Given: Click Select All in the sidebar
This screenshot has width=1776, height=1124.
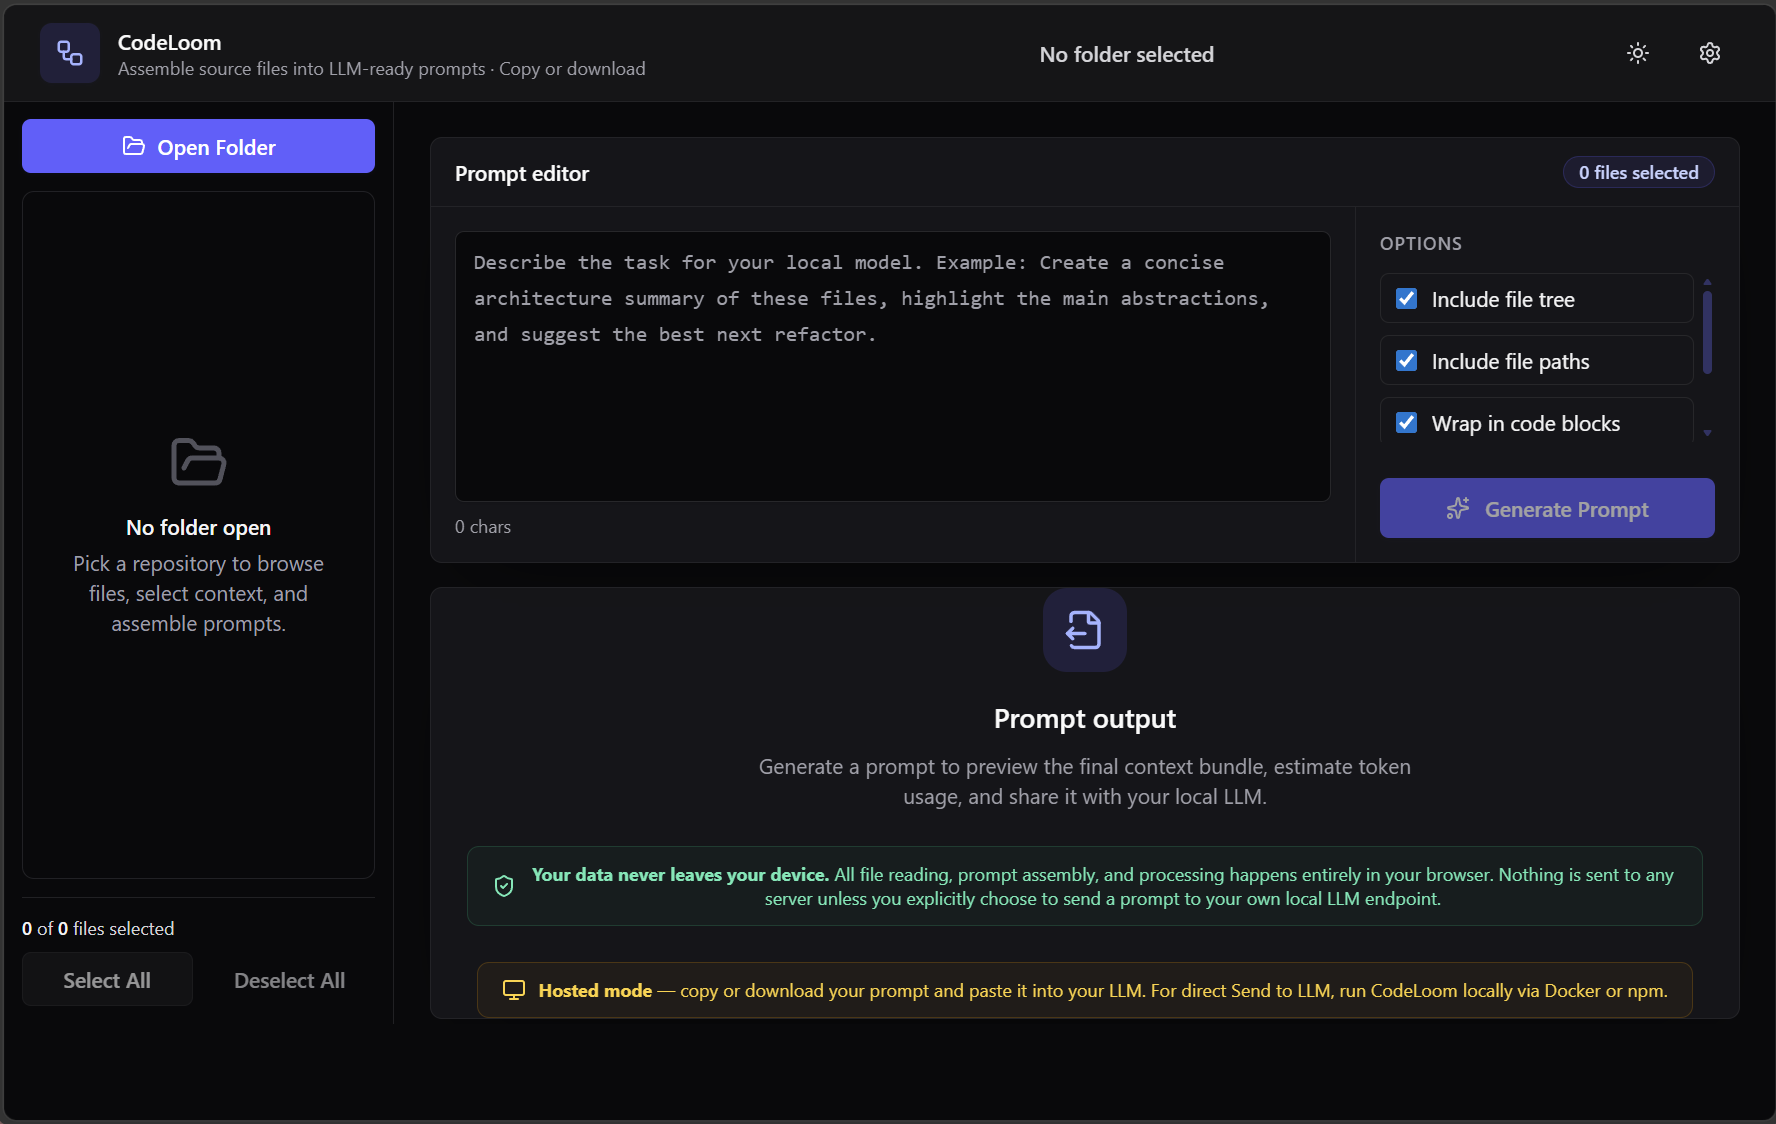Looking at the screenshot, I should pyautogui.click(x=107, y=980).
